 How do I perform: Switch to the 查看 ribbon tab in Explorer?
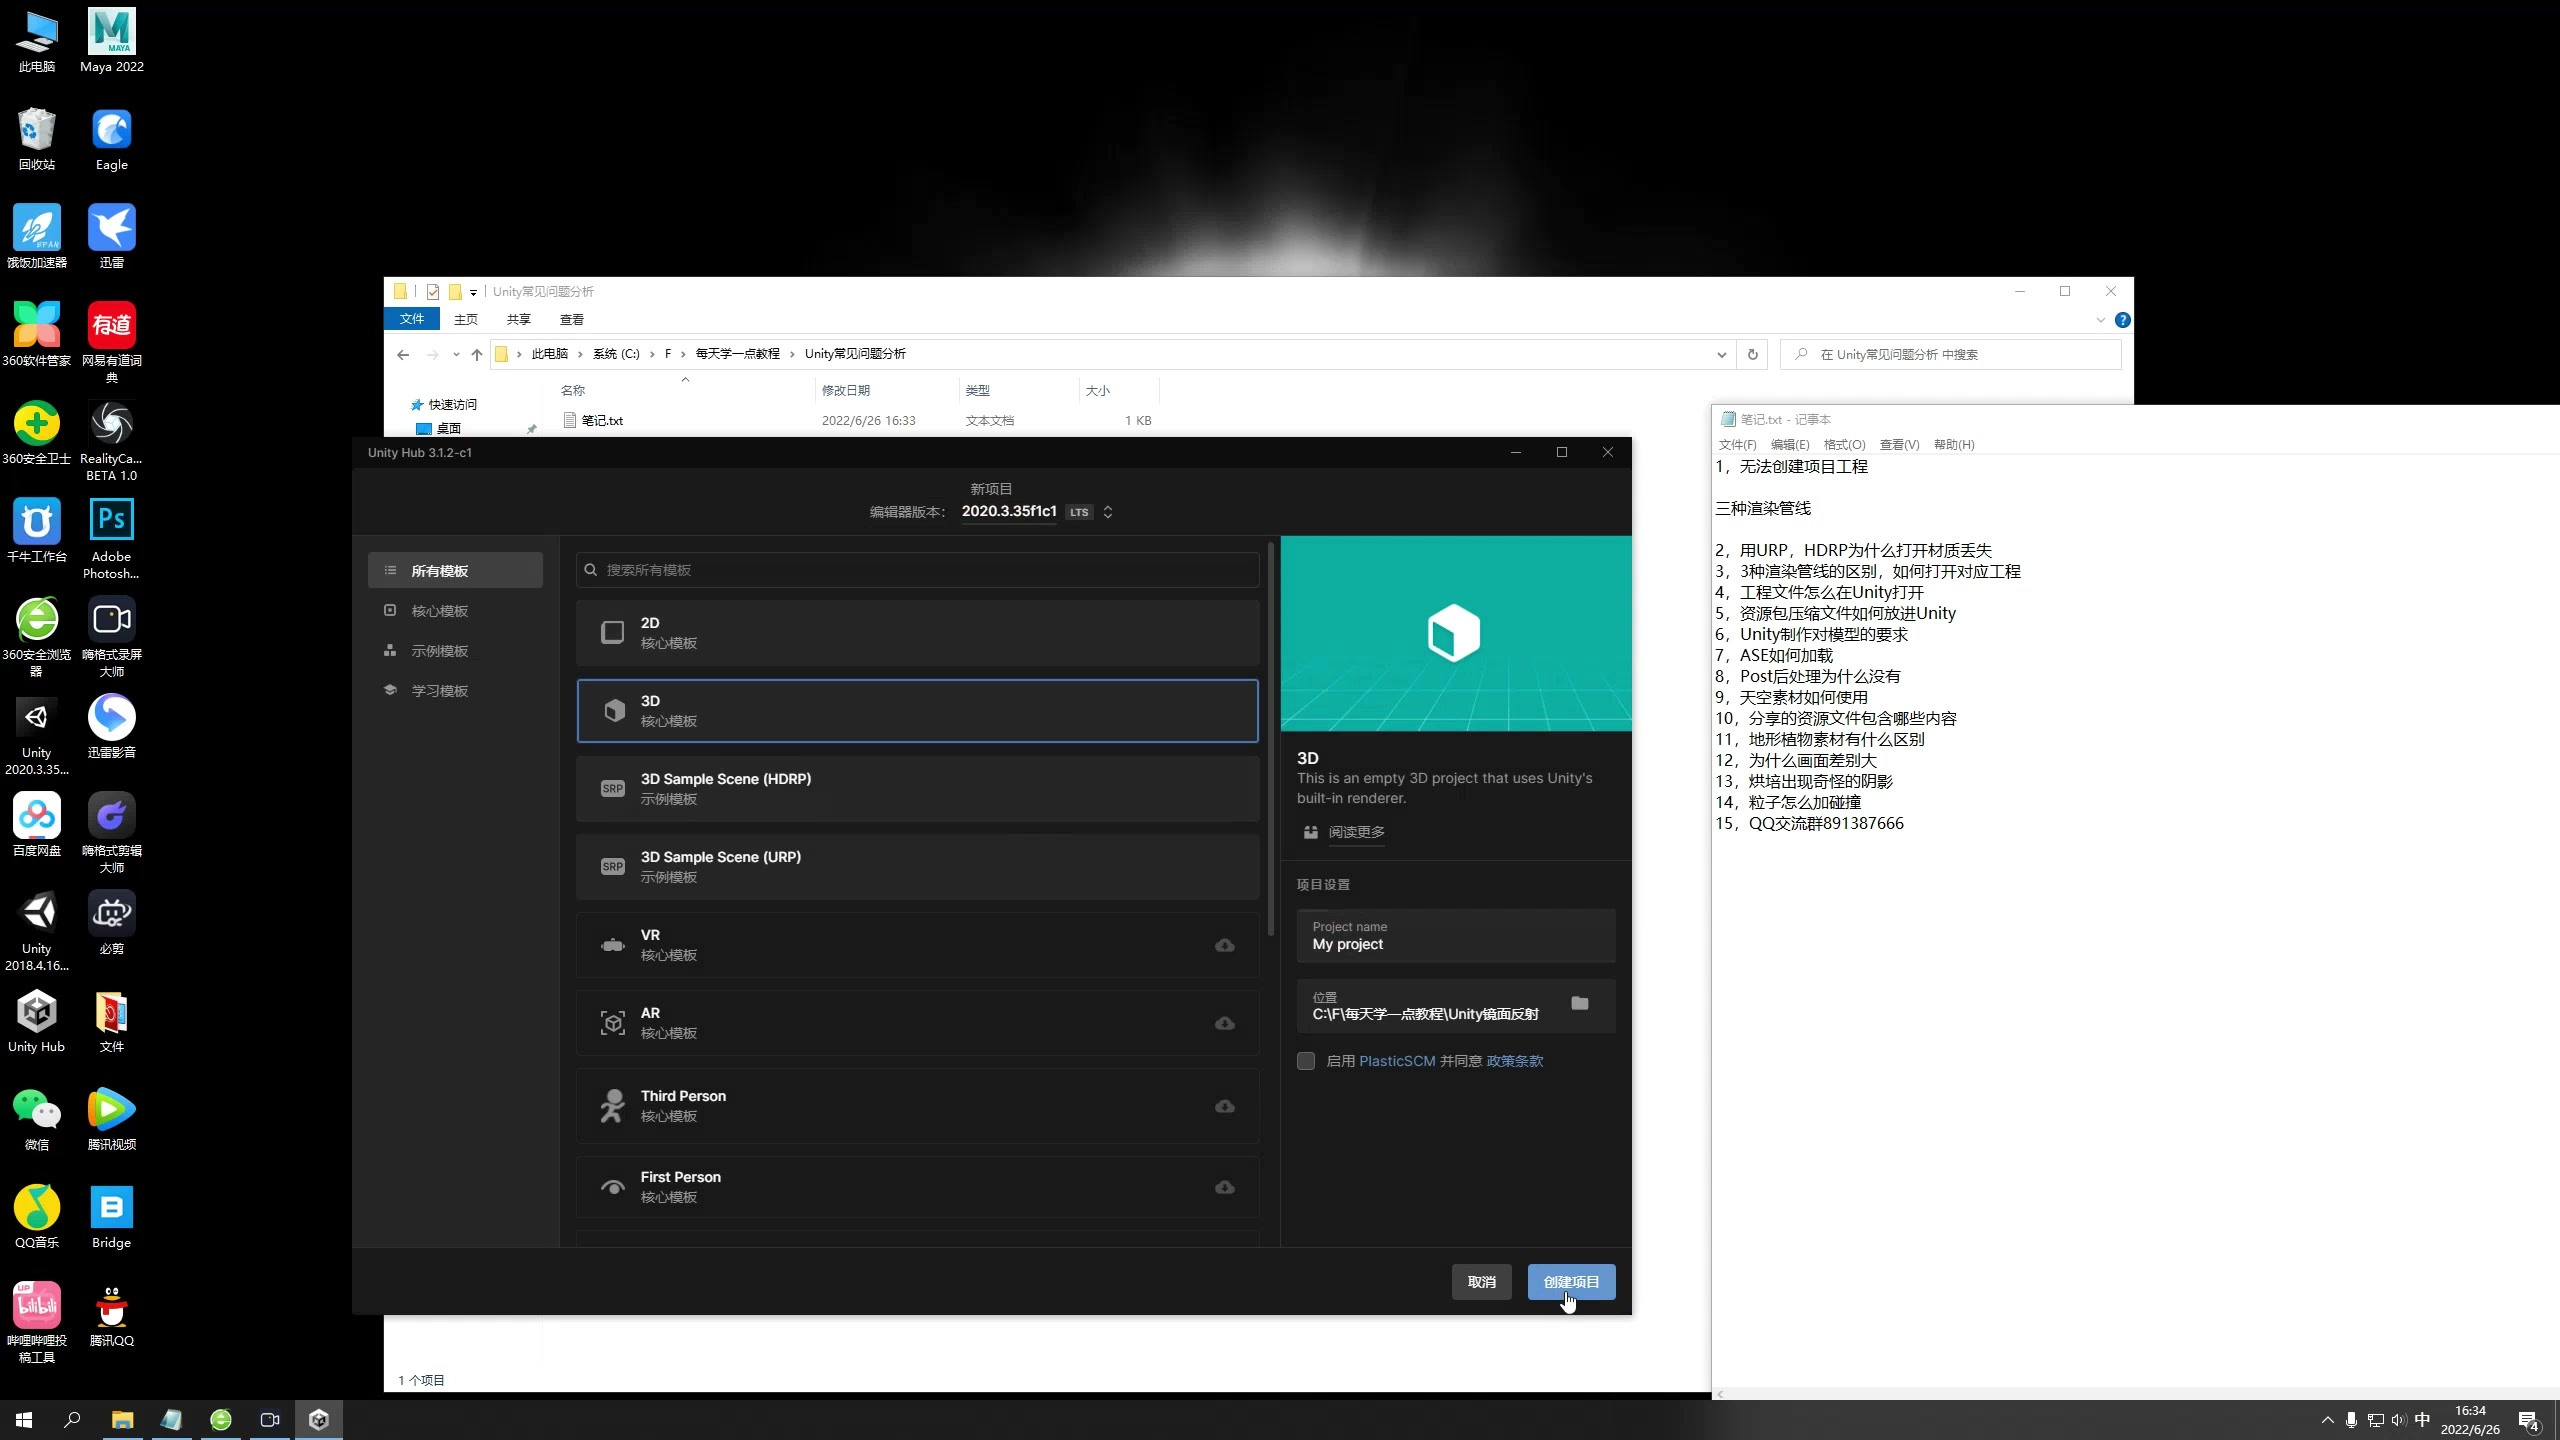click(570, 318)
